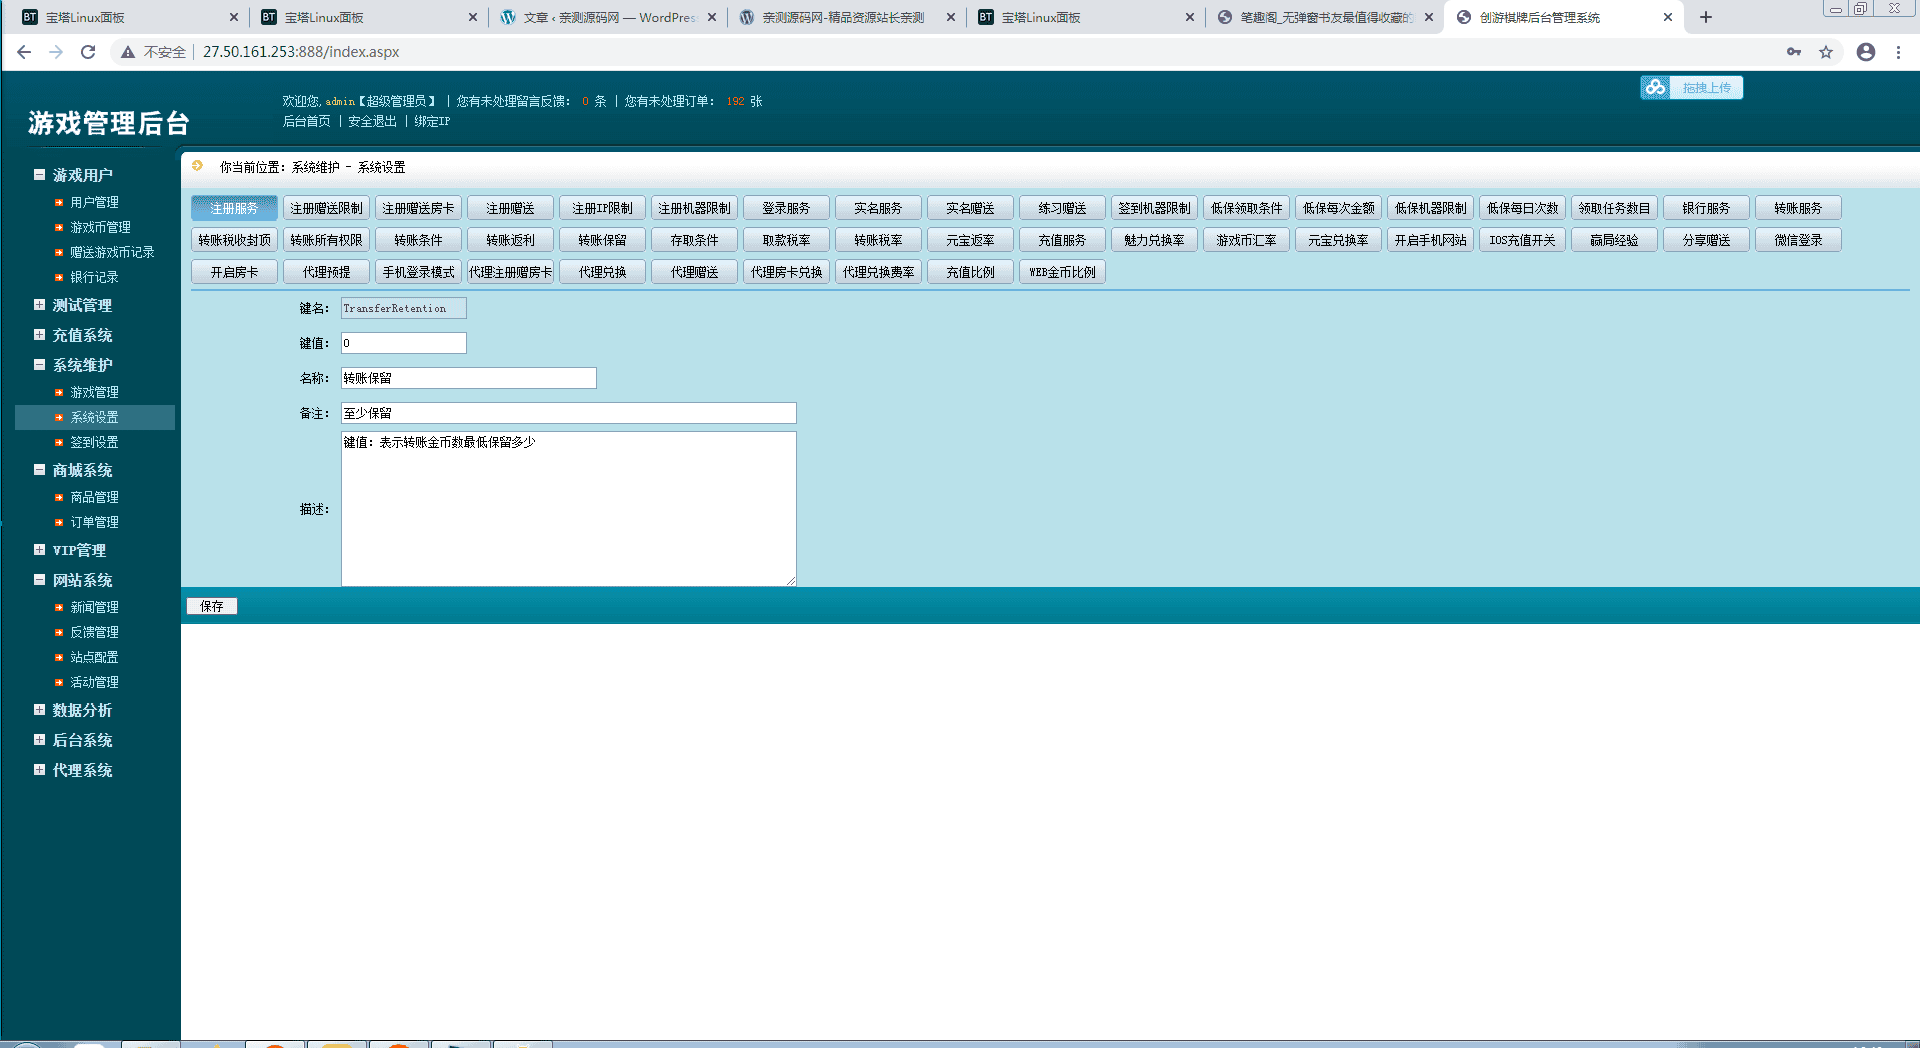Viewport: 1920px width, 1048px height.
Task: Expand the 代理系统 menu section
Action: tap(39, 770)
